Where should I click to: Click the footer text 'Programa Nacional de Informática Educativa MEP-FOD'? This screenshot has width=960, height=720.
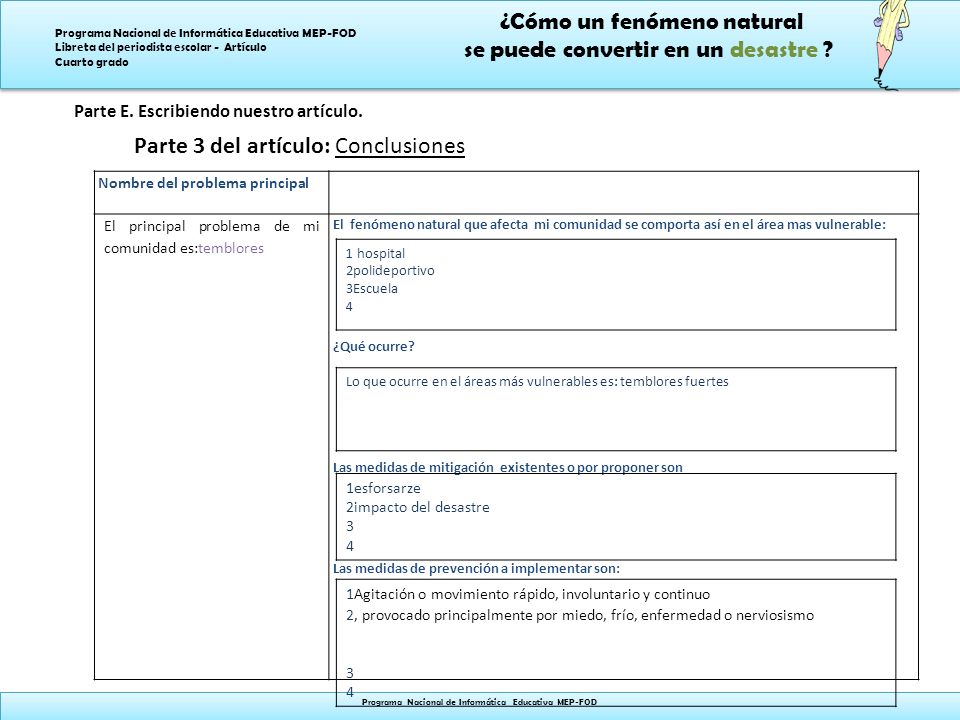(x=479, y=702)
